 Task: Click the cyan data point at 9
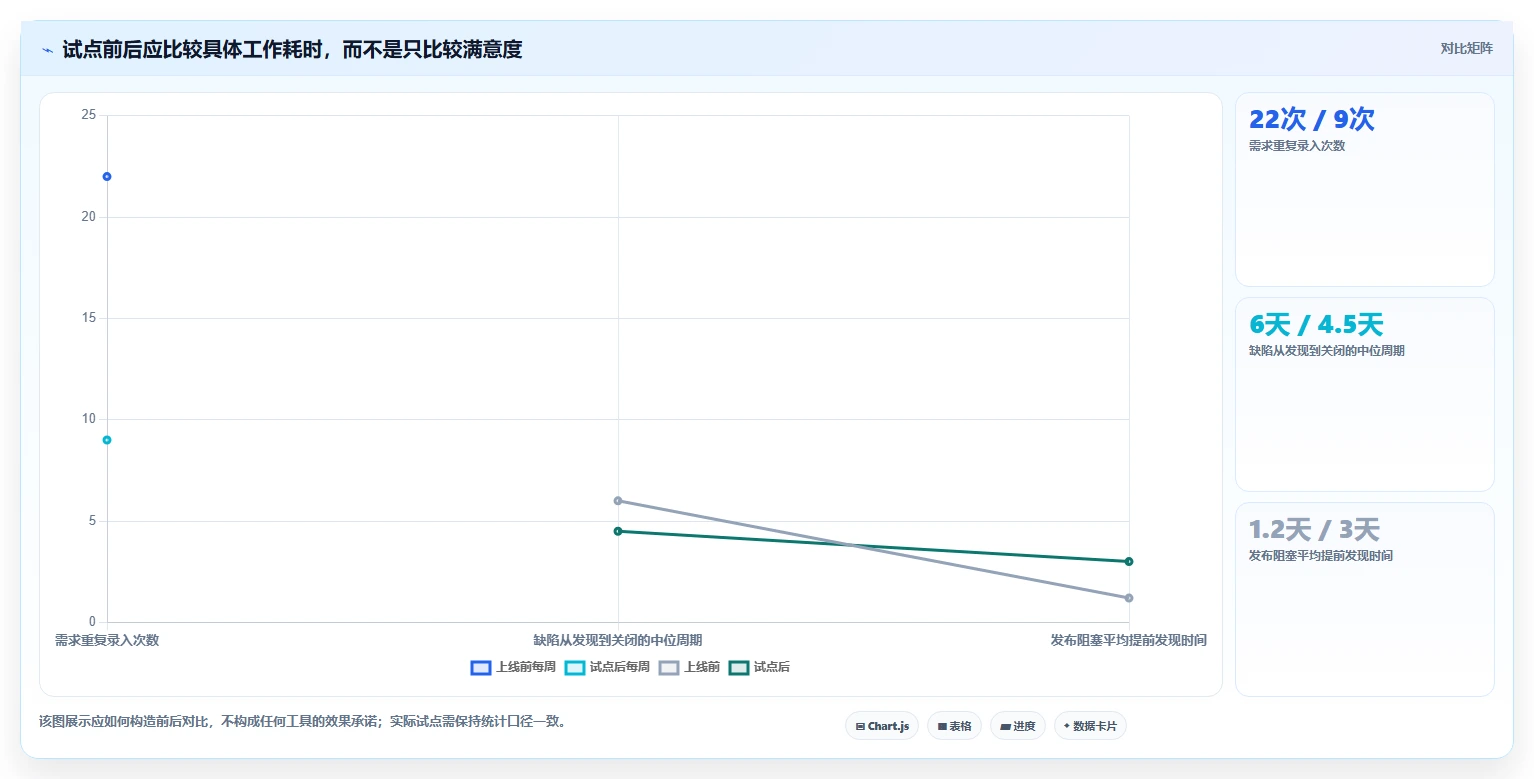coord(107,440)
